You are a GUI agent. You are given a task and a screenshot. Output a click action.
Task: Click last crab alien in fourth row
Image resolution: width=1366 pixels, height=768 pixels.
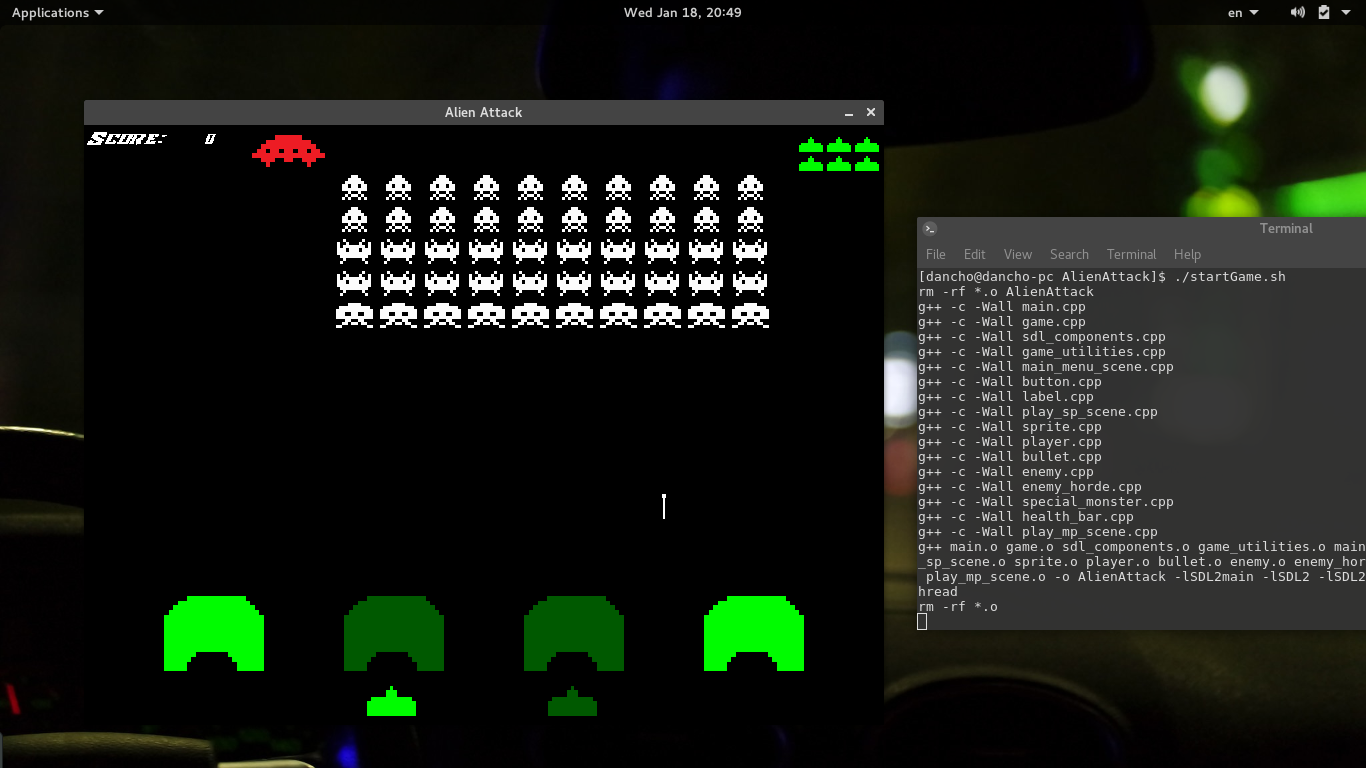coord(750,283)
